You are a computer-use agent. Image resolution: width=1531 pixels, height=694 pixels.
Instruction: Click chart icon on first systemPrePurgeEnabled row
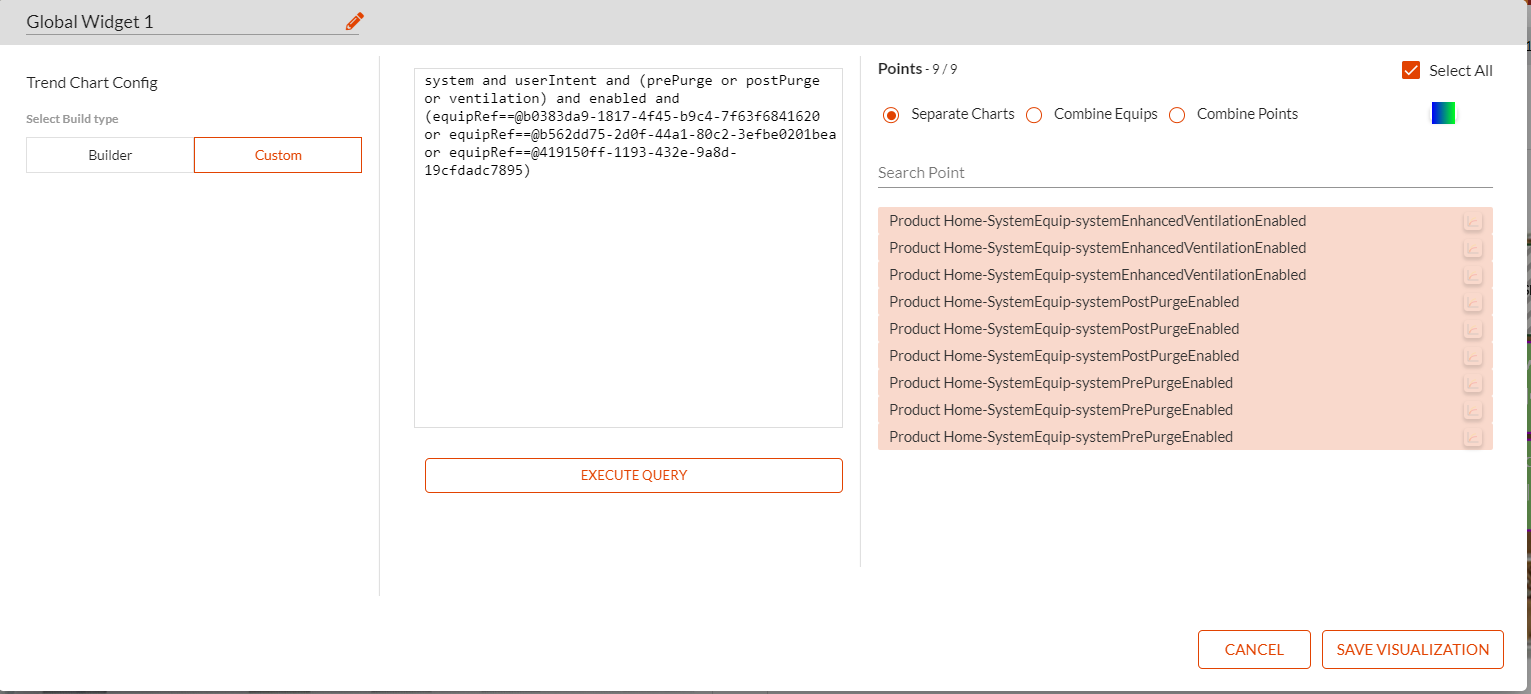(x=1472, y=383)
